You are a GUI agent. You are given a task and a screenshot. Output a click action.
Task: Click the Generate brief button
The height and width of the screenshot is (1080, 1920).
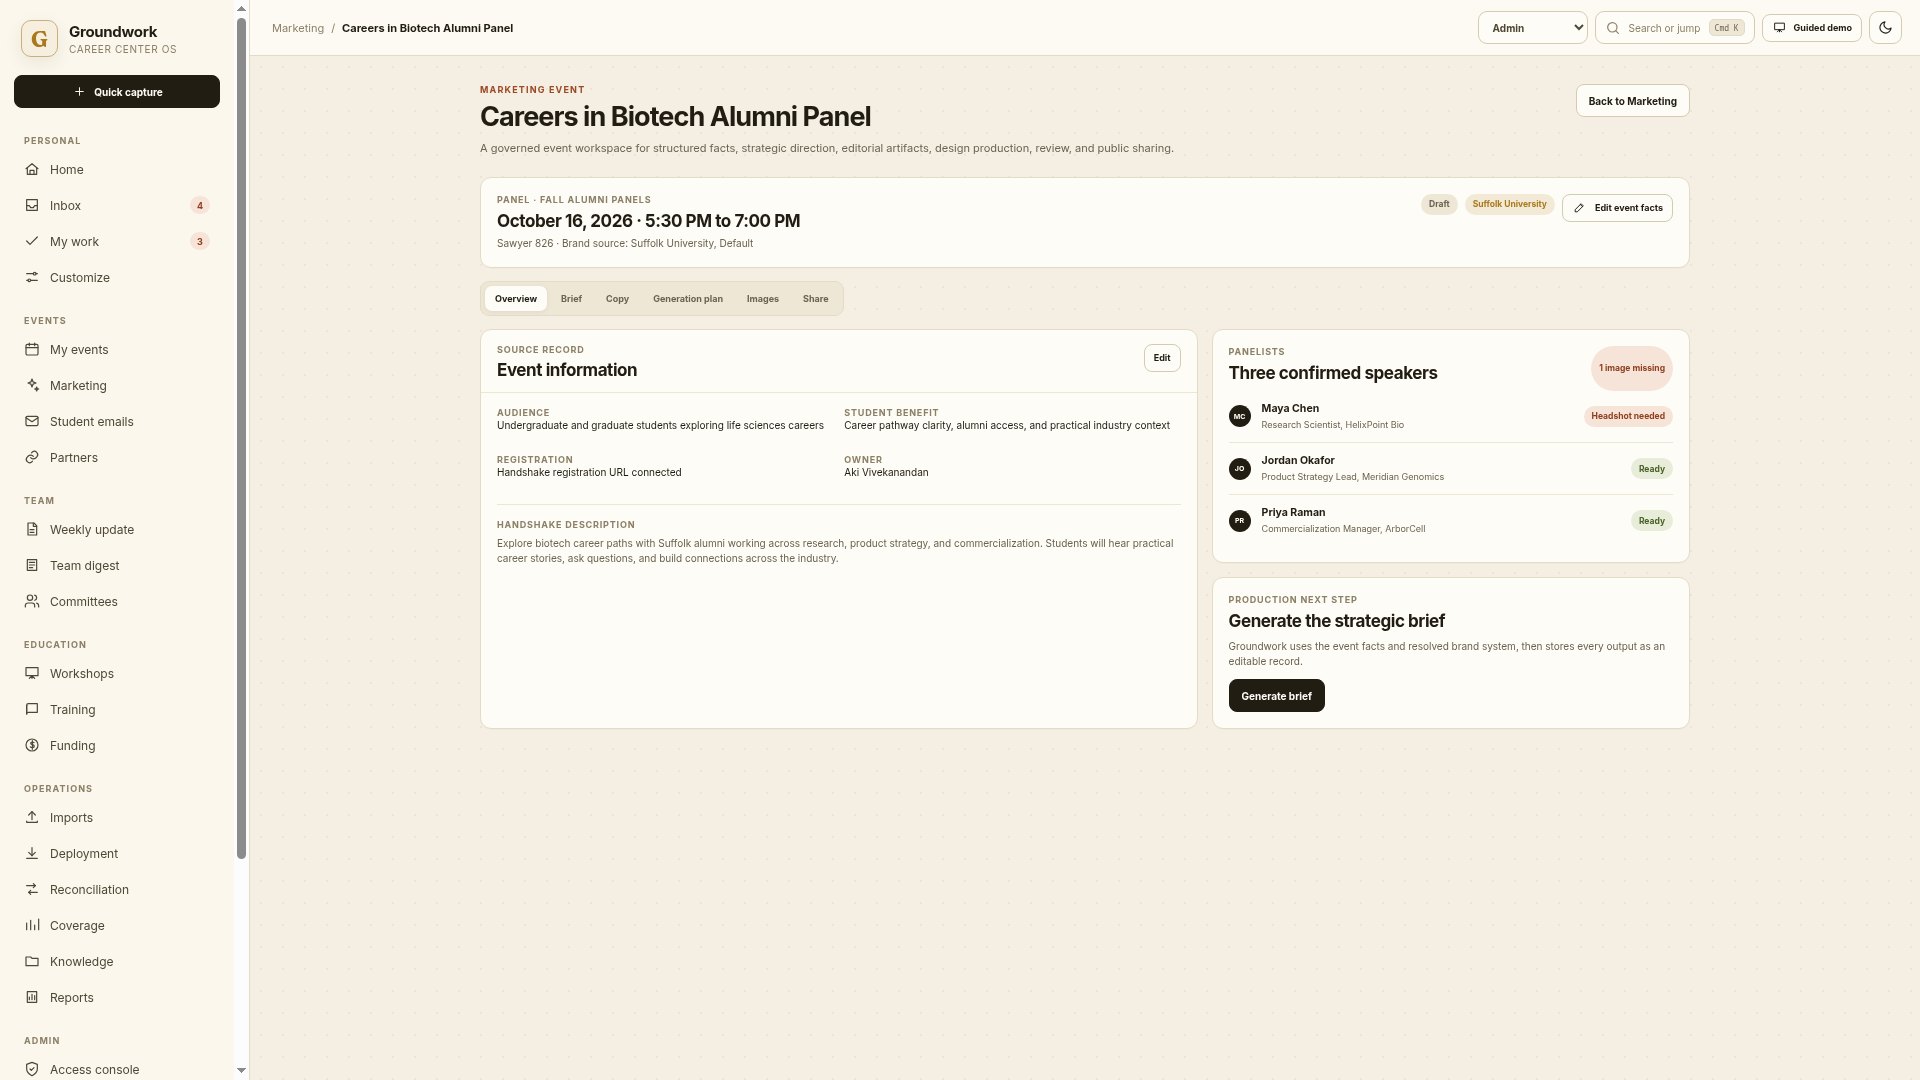(x=1276, y=696)
